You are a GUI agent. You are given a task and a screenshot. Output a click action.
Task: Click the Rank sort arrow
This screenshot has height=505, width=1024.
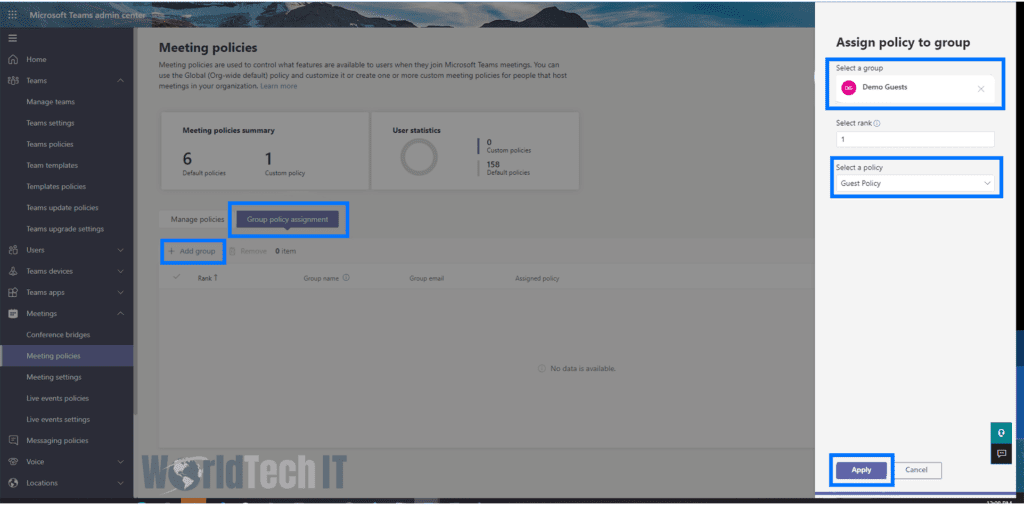216,278
